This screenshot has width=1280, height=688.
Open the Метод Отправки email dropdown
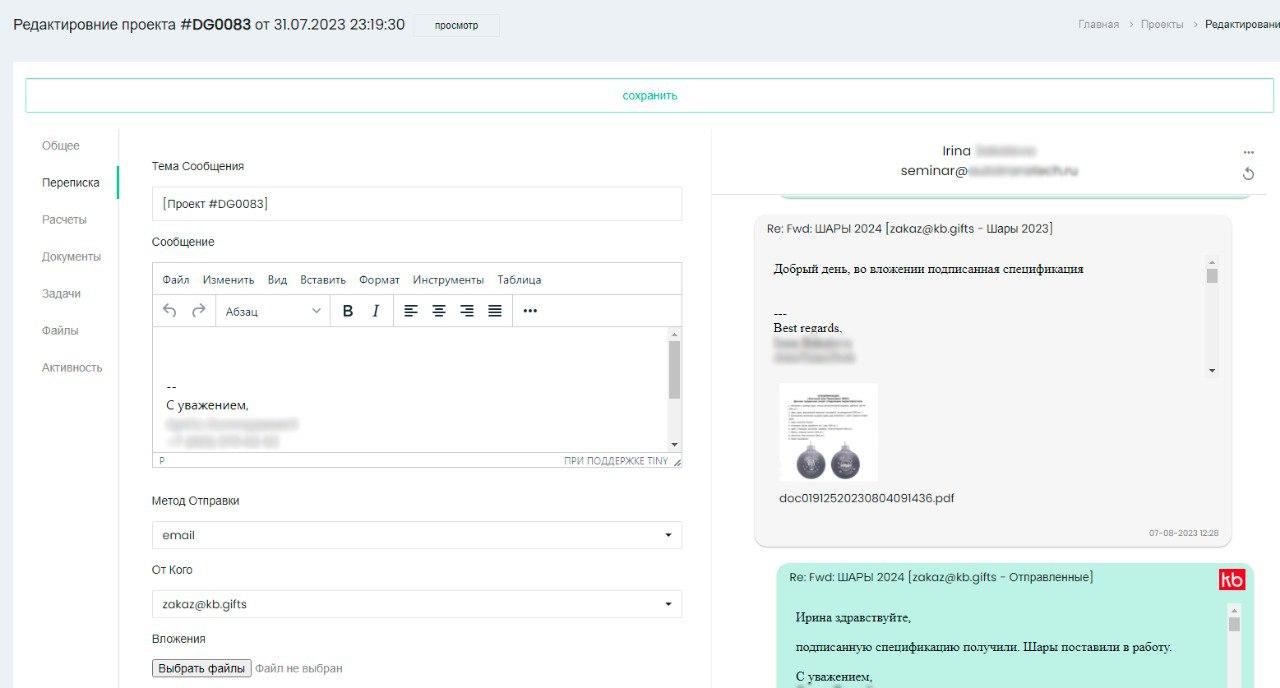[416, 535]
